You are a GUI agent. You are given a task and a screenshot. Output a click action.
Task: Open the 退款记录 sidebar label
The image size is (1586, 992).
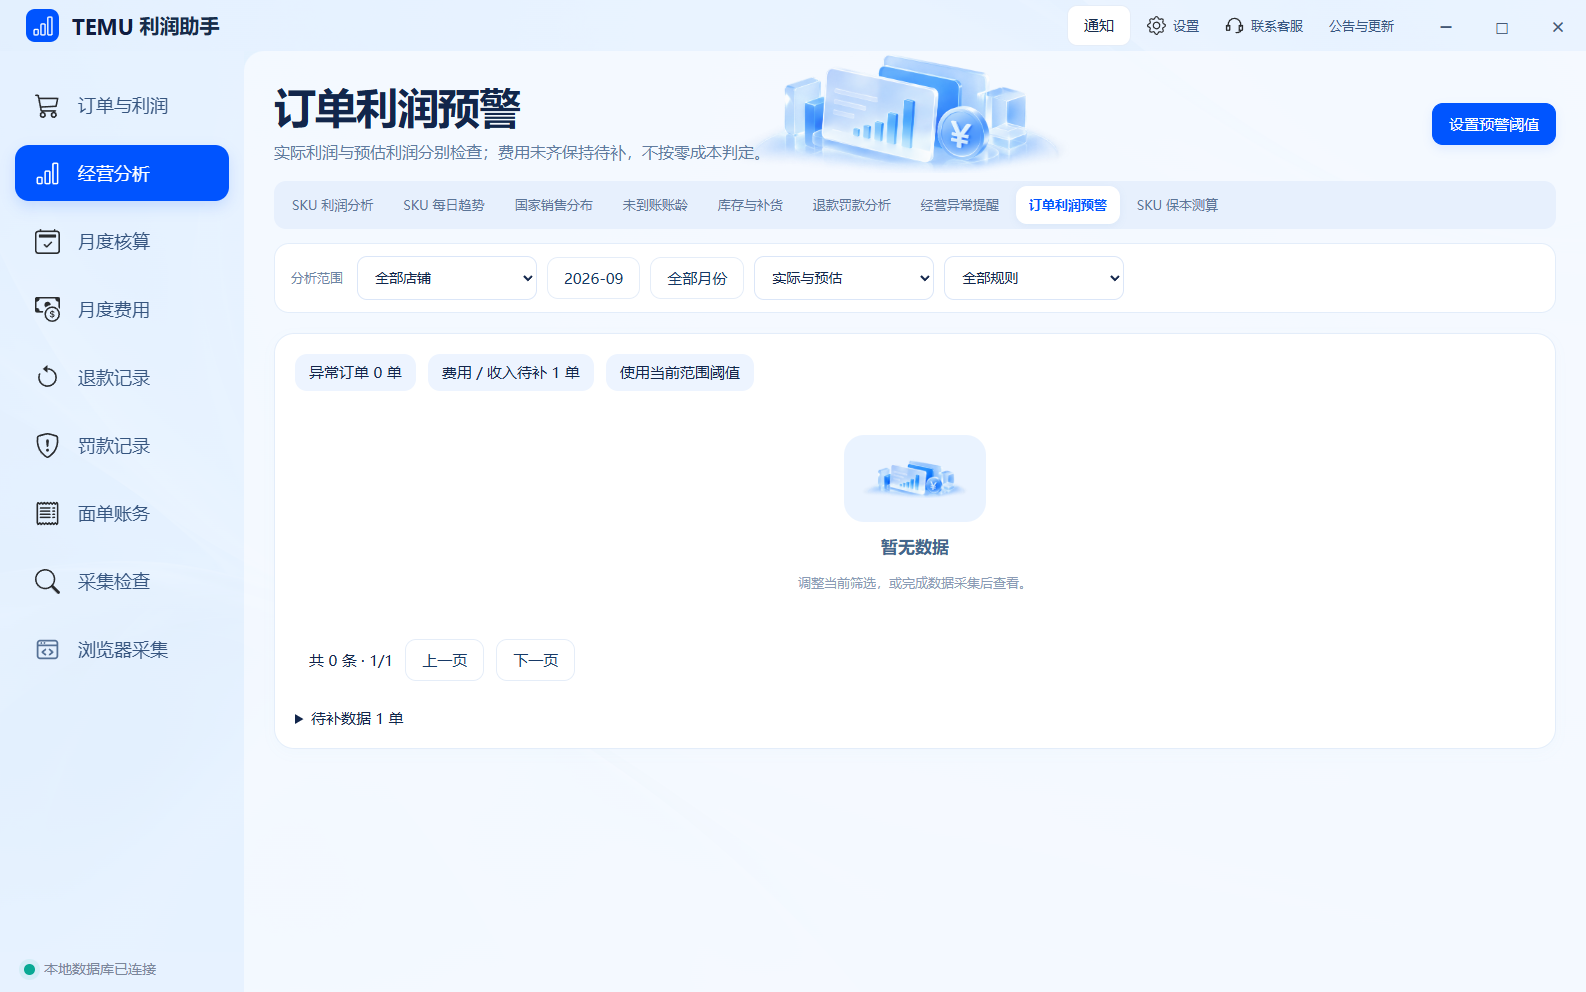pos(114,378)
